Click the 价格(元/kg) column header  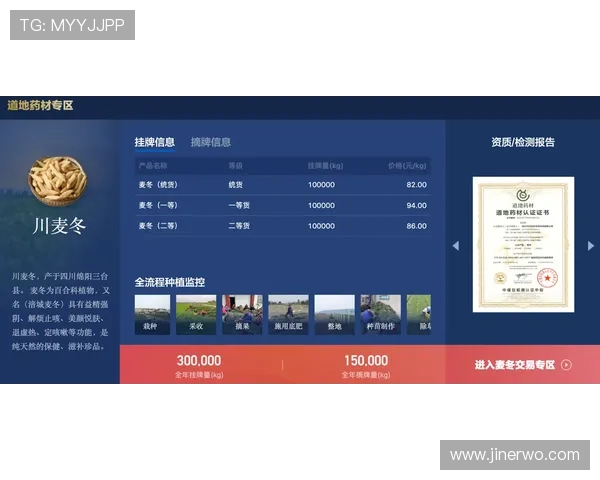tap(407, 166)
